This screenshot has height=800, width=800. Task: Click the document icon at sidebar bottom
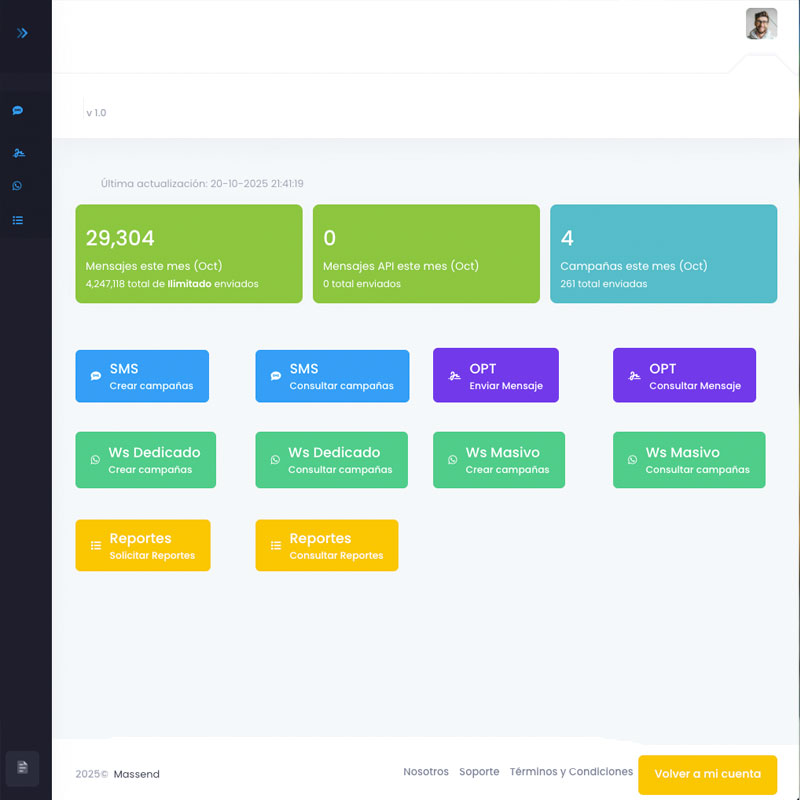pos(22,767)
